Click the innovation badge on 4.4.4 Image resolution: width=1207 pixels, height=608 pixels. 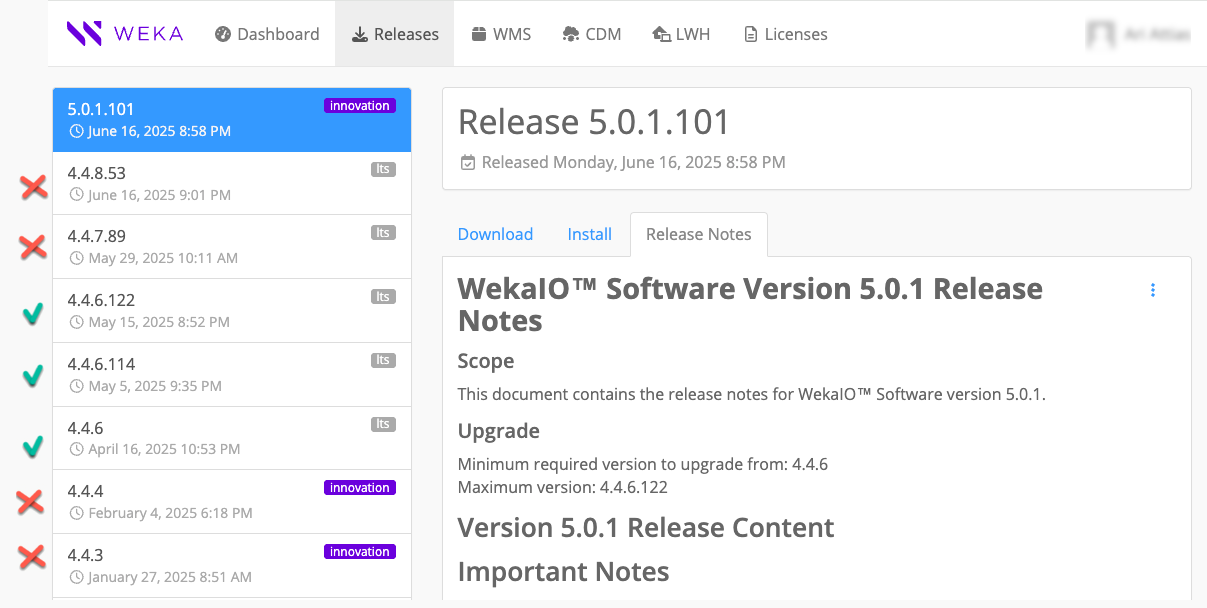coord(359,488)
